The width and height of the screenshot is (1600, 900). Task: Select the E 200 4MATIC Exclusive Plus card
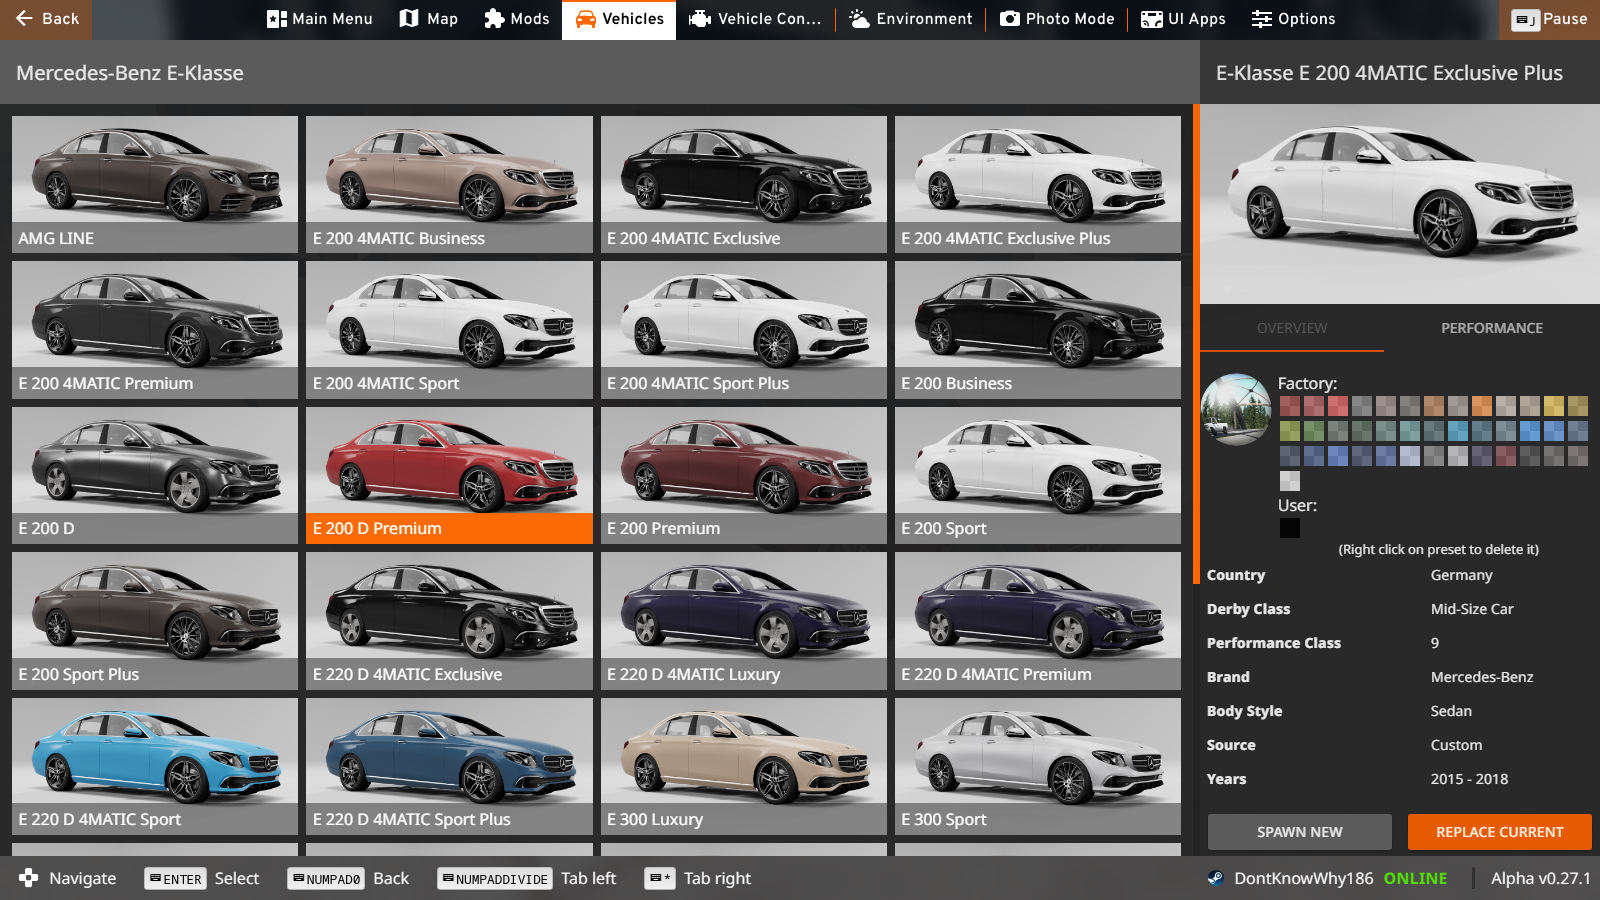coord(1038,184)
